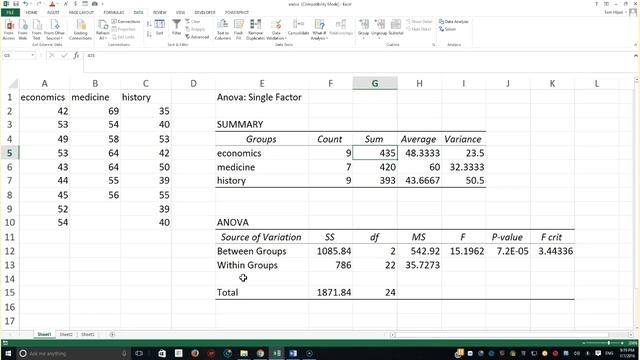
Task: Open the Name Box dropdown arrow
Action: coord(33,55)
